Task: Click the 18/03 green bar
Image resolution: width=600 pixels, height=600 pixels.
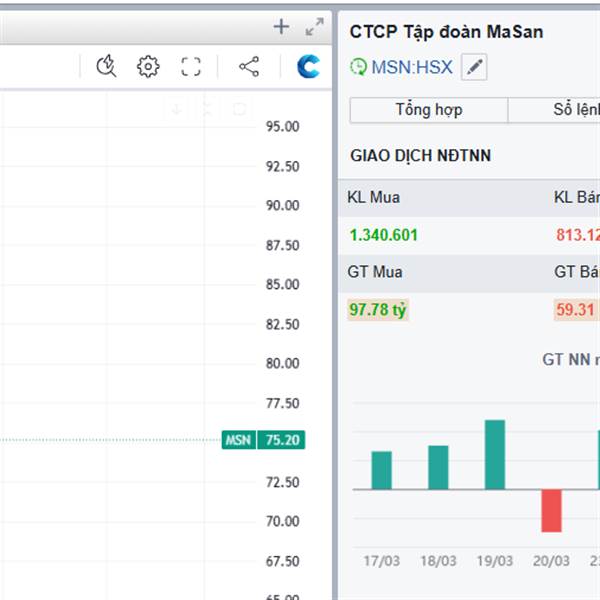Action: 438,467
